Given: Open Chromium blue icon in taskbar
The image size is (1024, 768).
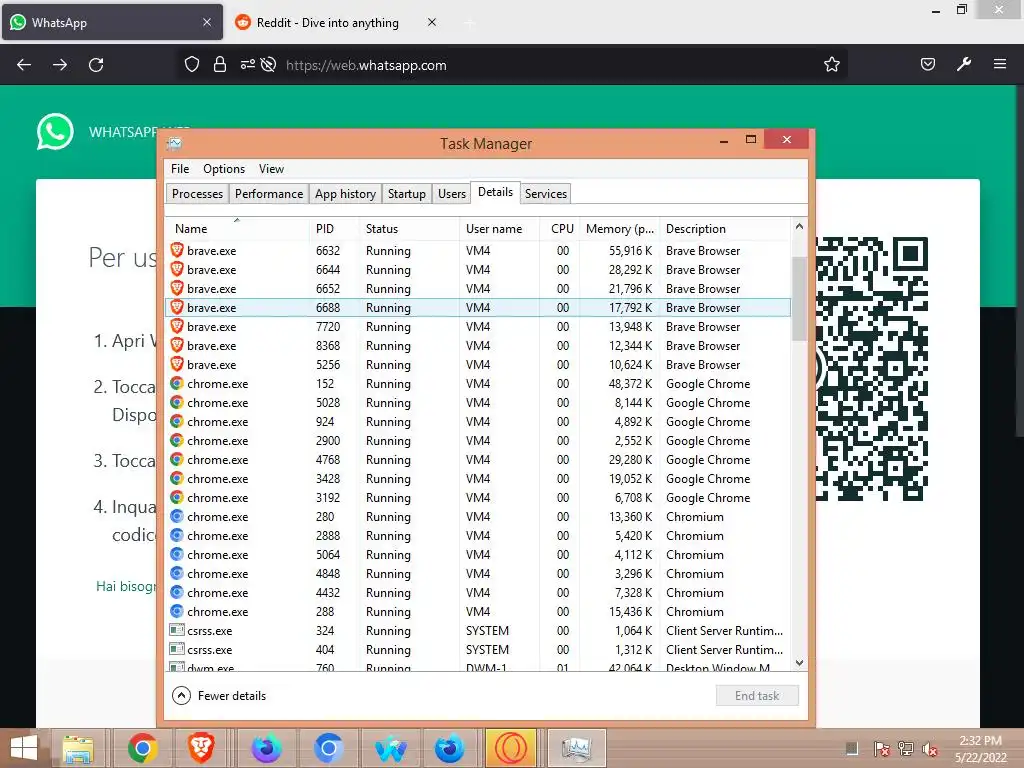Looking at the screenshot, I should pos(328,748).
